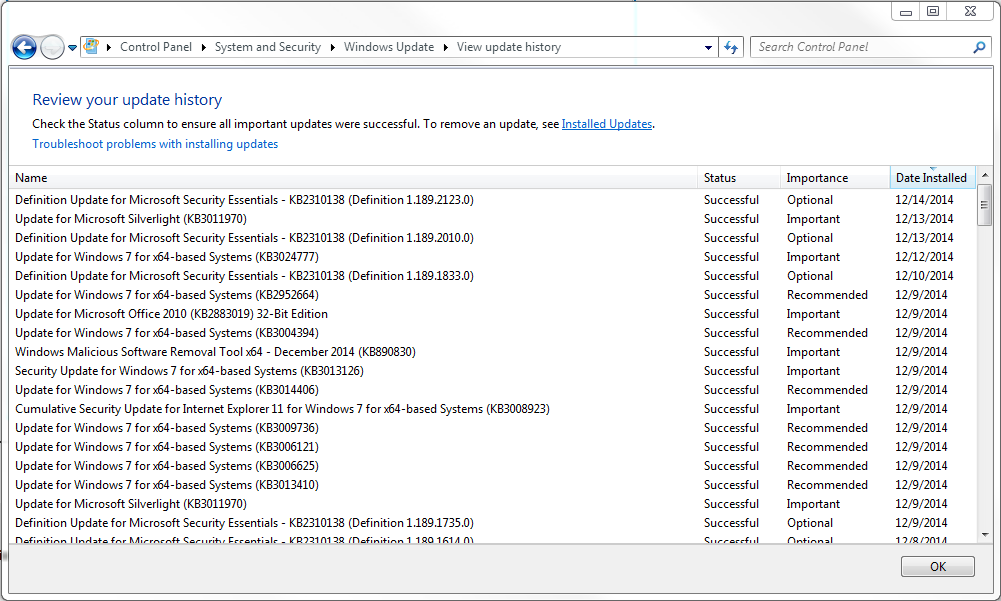Restore down the window
Viewport: 1001px width, 601px height.
933,11
